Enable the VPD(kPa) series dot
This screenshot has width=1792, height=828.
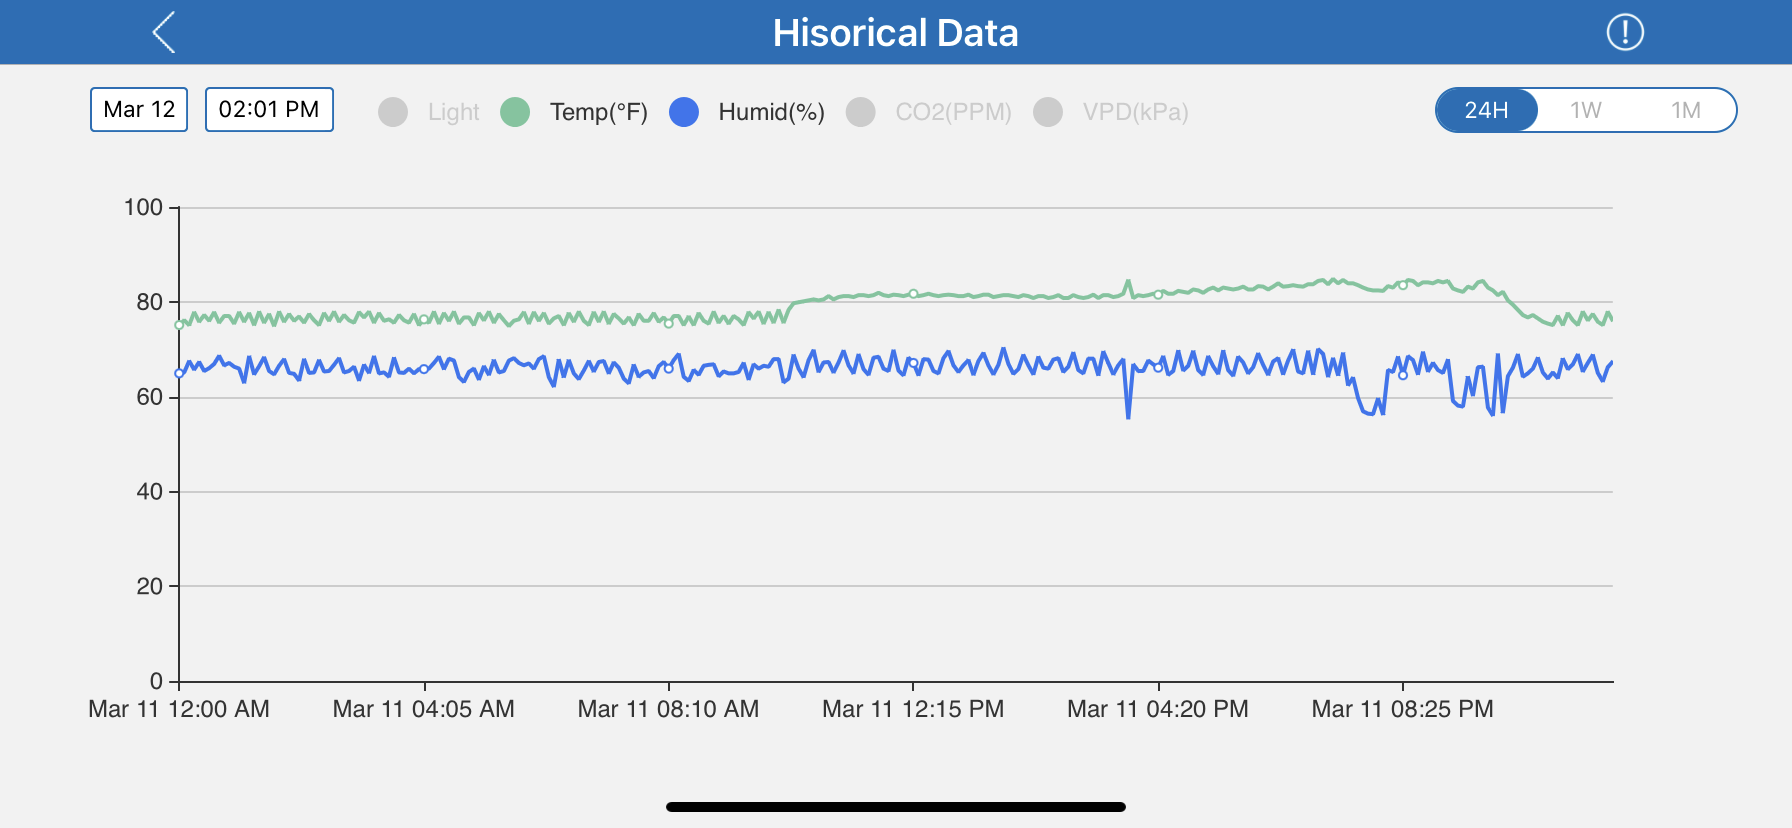point(1048,111)
